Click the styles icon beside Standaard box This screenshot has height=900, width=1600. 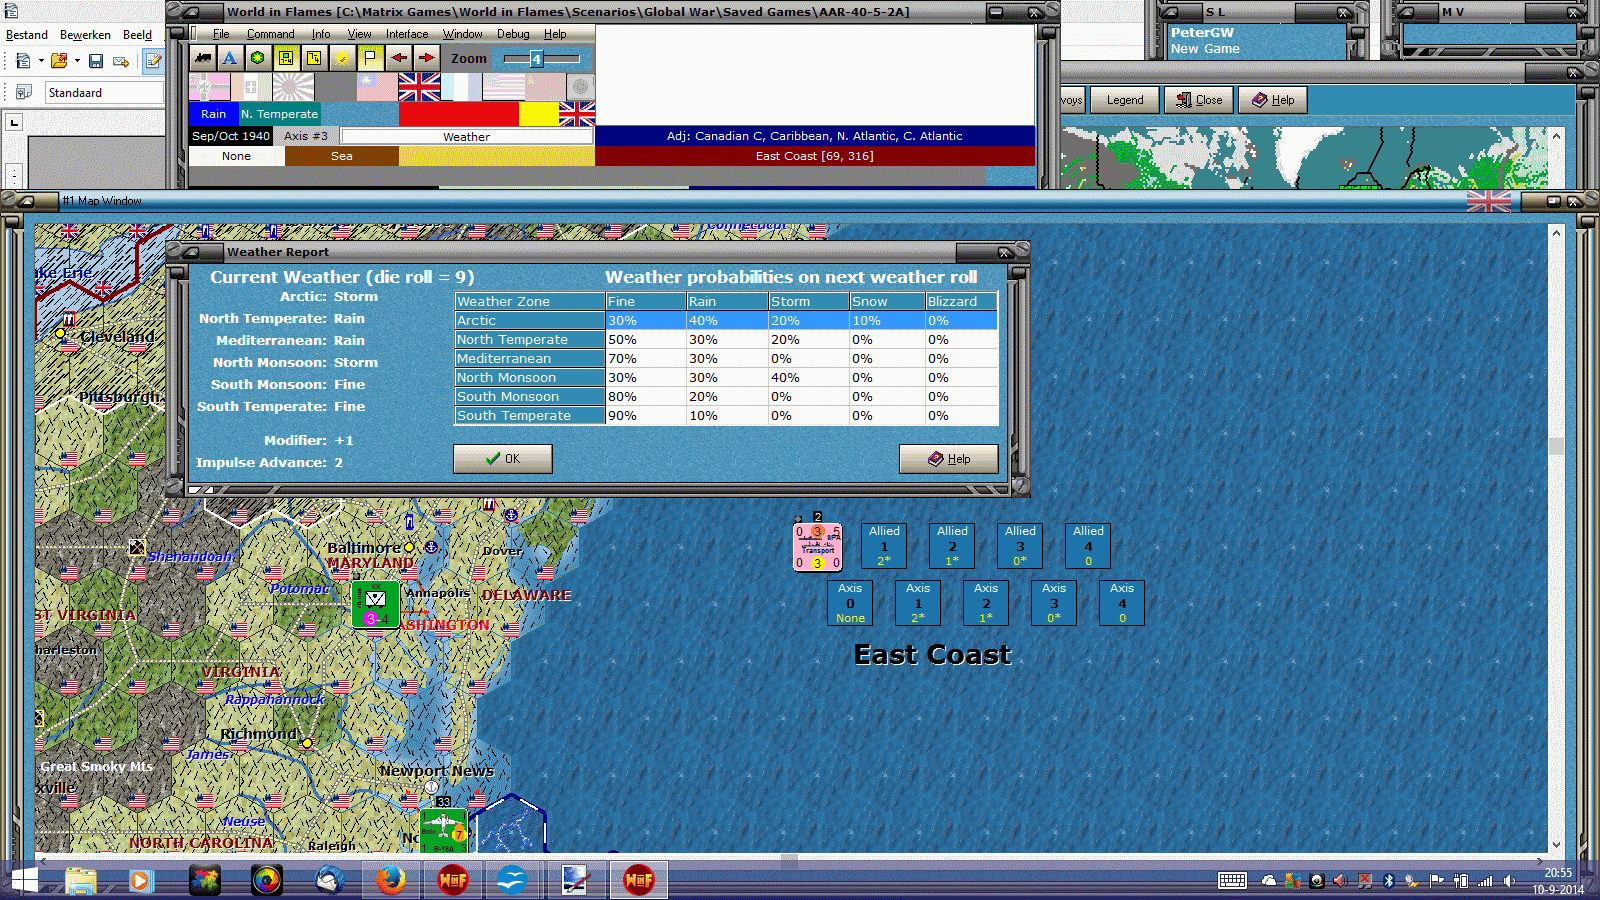[23, 92]
